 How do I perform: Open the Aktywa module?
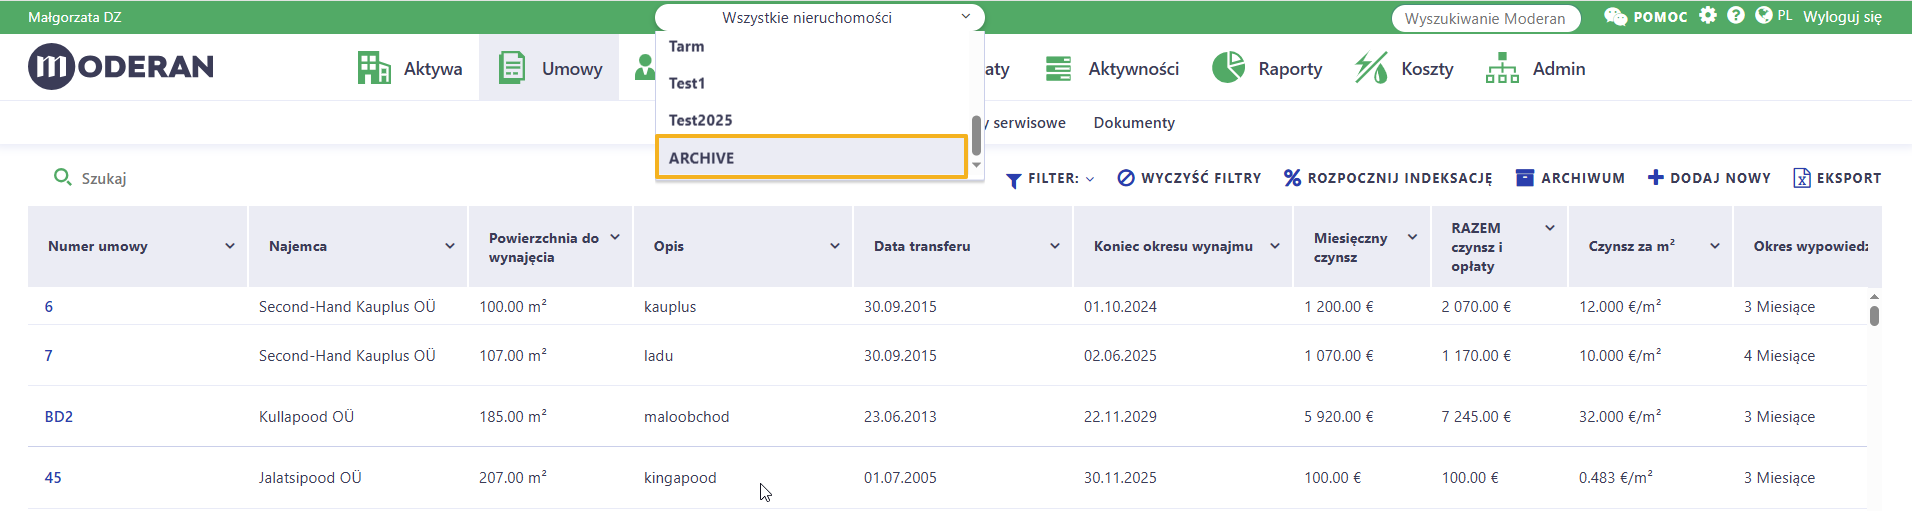click(410, 68)
